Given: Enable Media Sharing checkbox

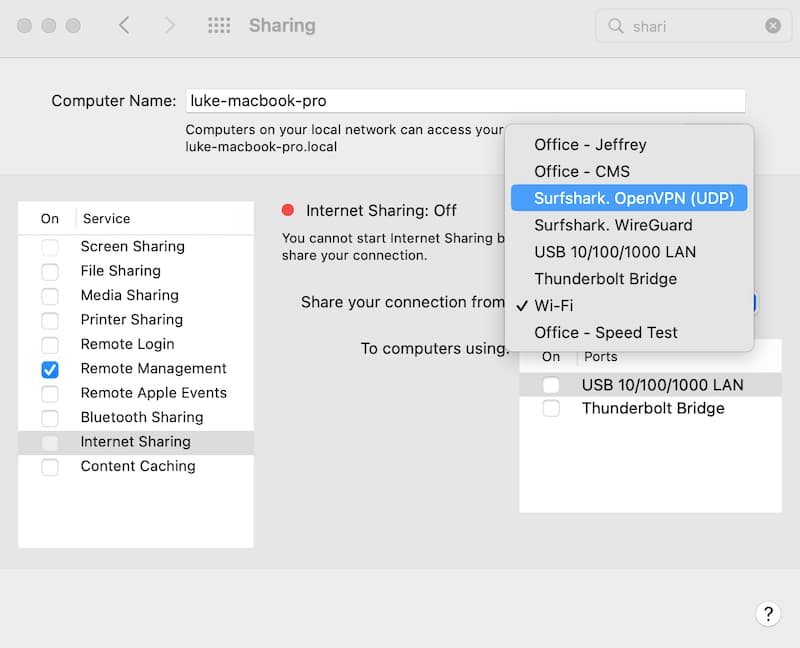Looking at the screenshot, I should coord(50,296).
